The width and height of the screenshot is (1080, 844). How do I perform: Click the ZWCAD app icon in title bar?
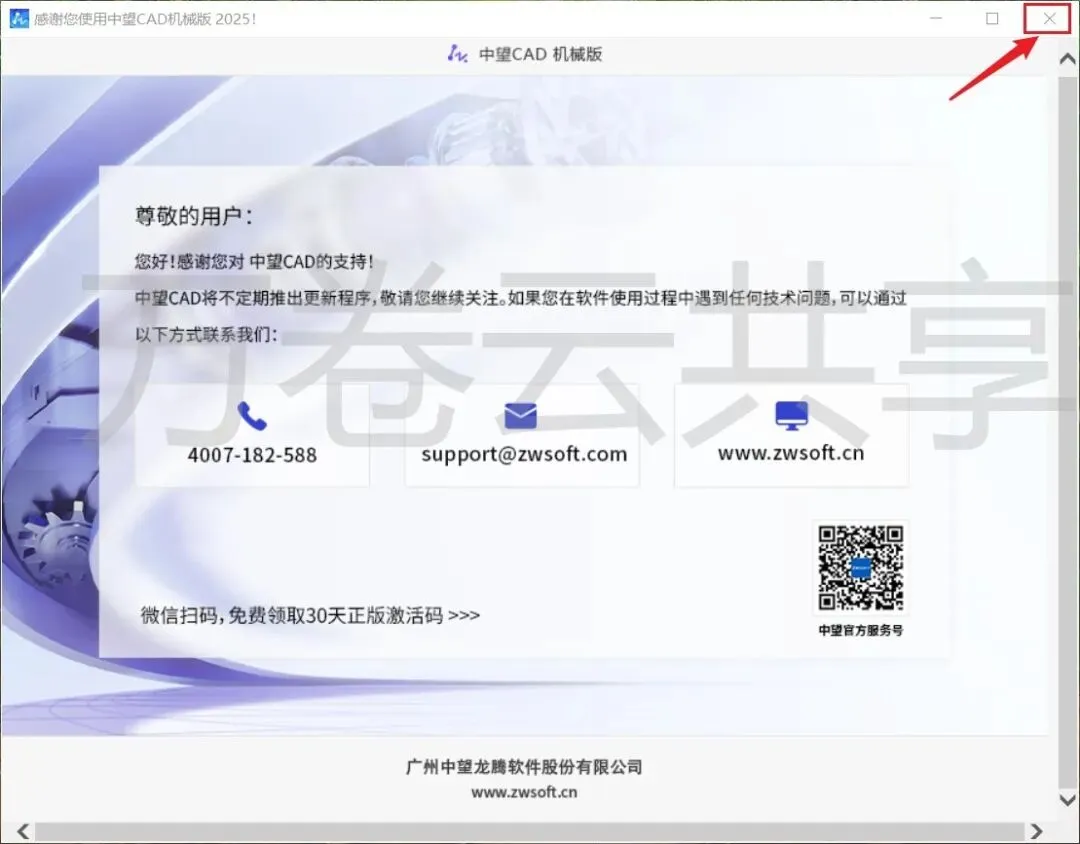19,19
